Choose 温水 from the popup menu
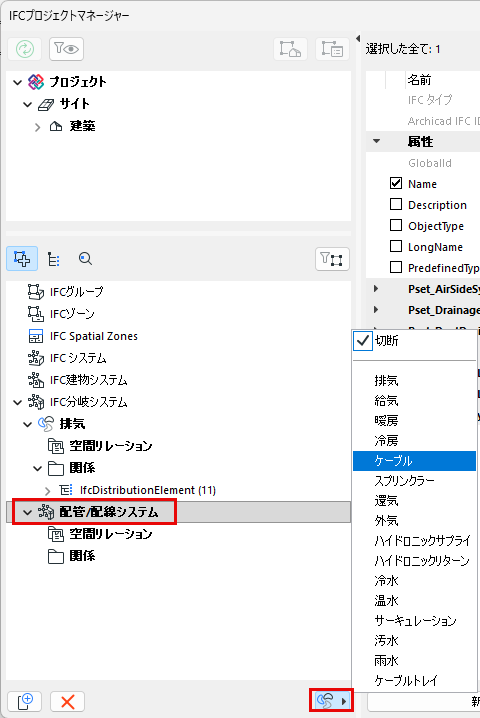This screenshot has height=718, width=480. coord(415,600)
